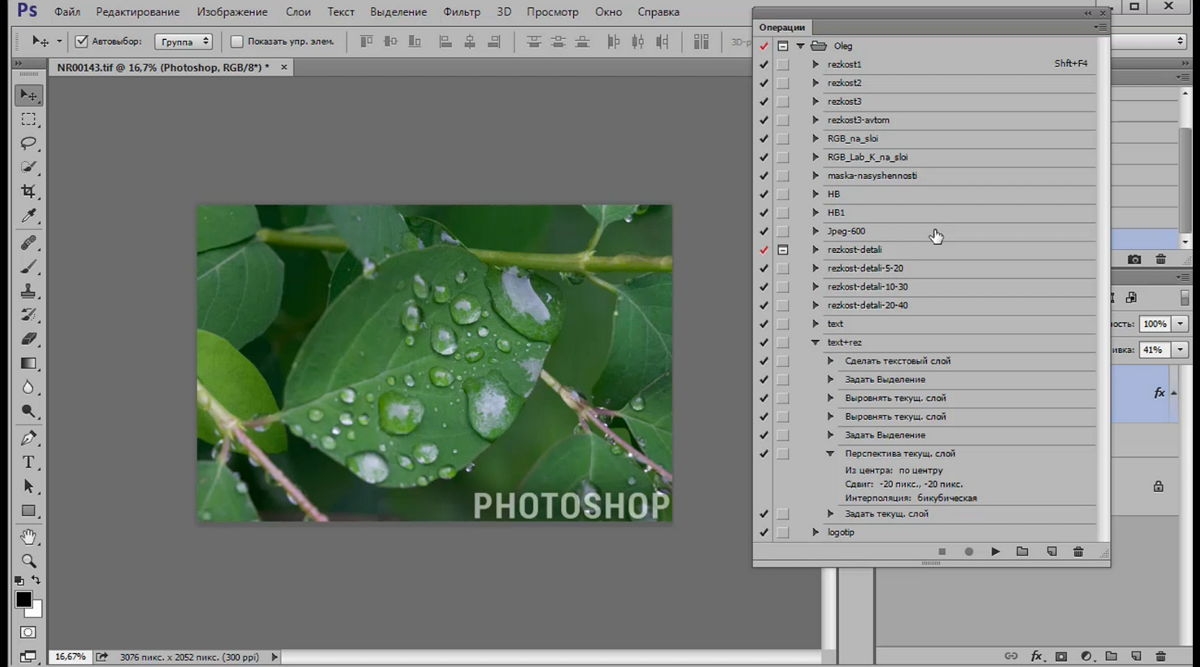Expand the RGB_na_sloi action
The height and width of the screenshot is (667, 1200).
(816, 138)
